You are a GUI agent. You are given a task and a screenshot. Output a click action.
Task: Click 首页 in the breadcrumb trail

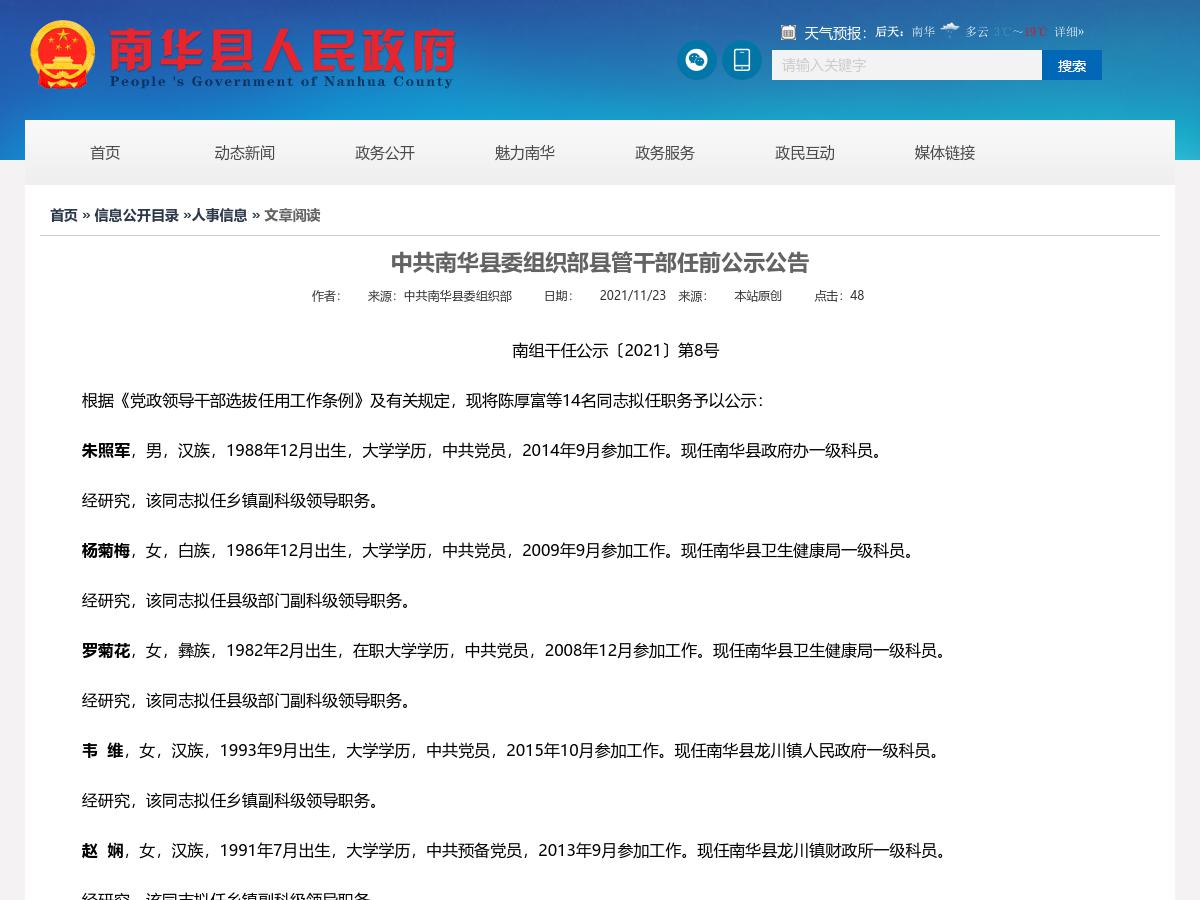[x=63, y=215]
